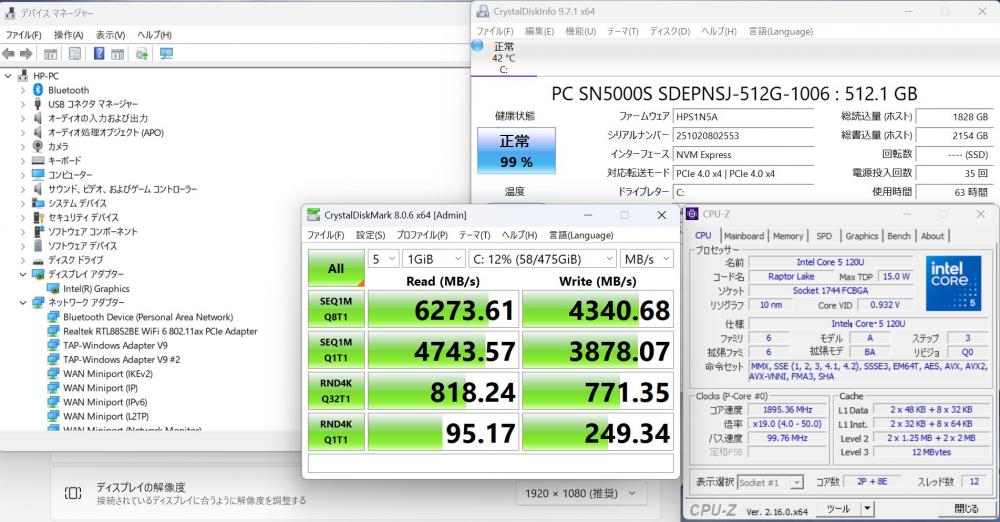
Task: Click the update driver icon in Device Manager toolbar
Action: pos(142,54)
